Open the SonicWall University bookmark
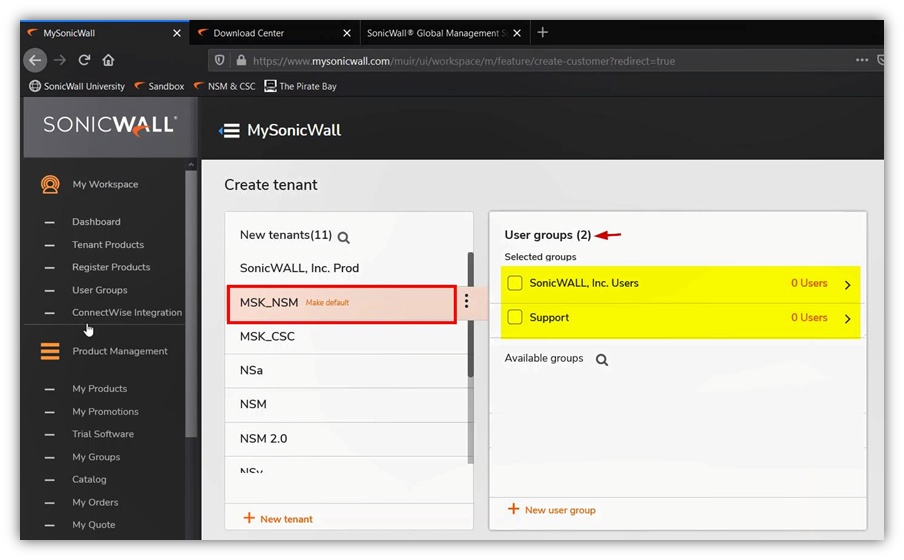The image size is (904, 560). pos(77,86)
